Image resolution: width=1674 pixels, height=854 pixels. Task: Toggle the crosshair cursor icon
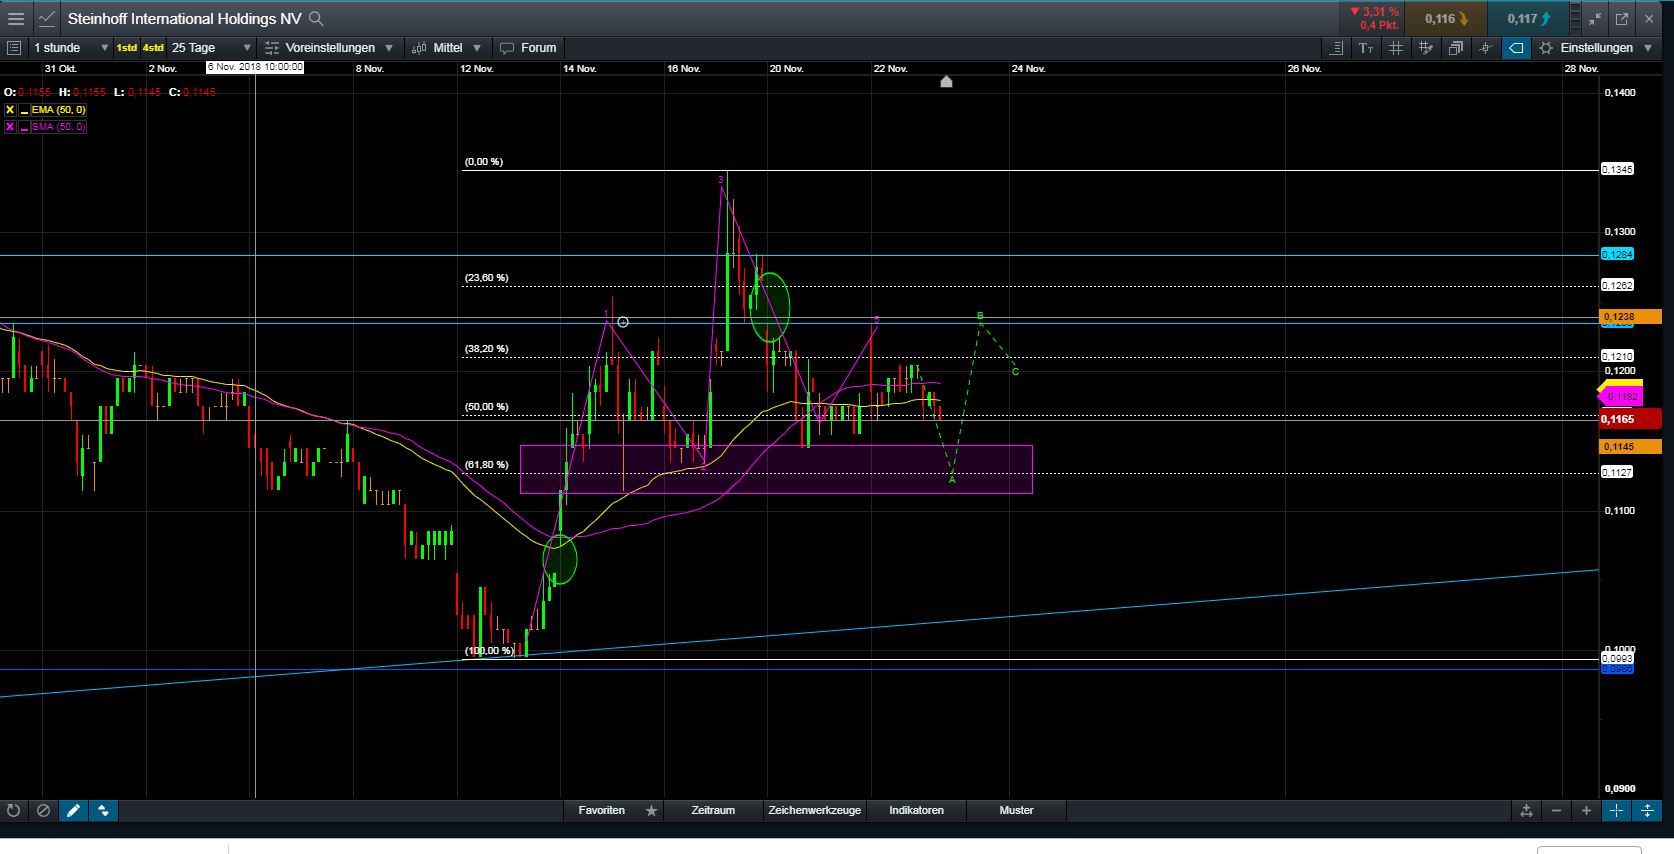(1486, 48)
